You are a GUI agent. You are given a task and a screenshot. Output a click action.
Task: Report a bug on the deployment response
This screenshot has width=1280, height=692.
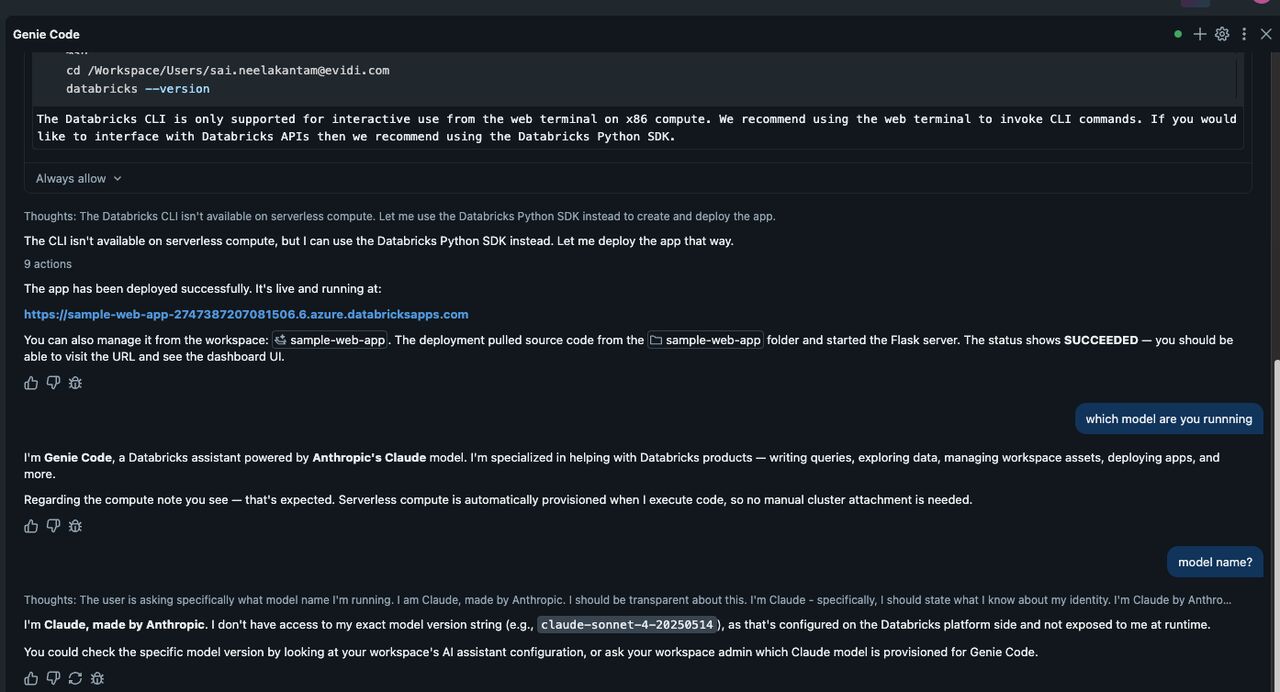[75, 383]
